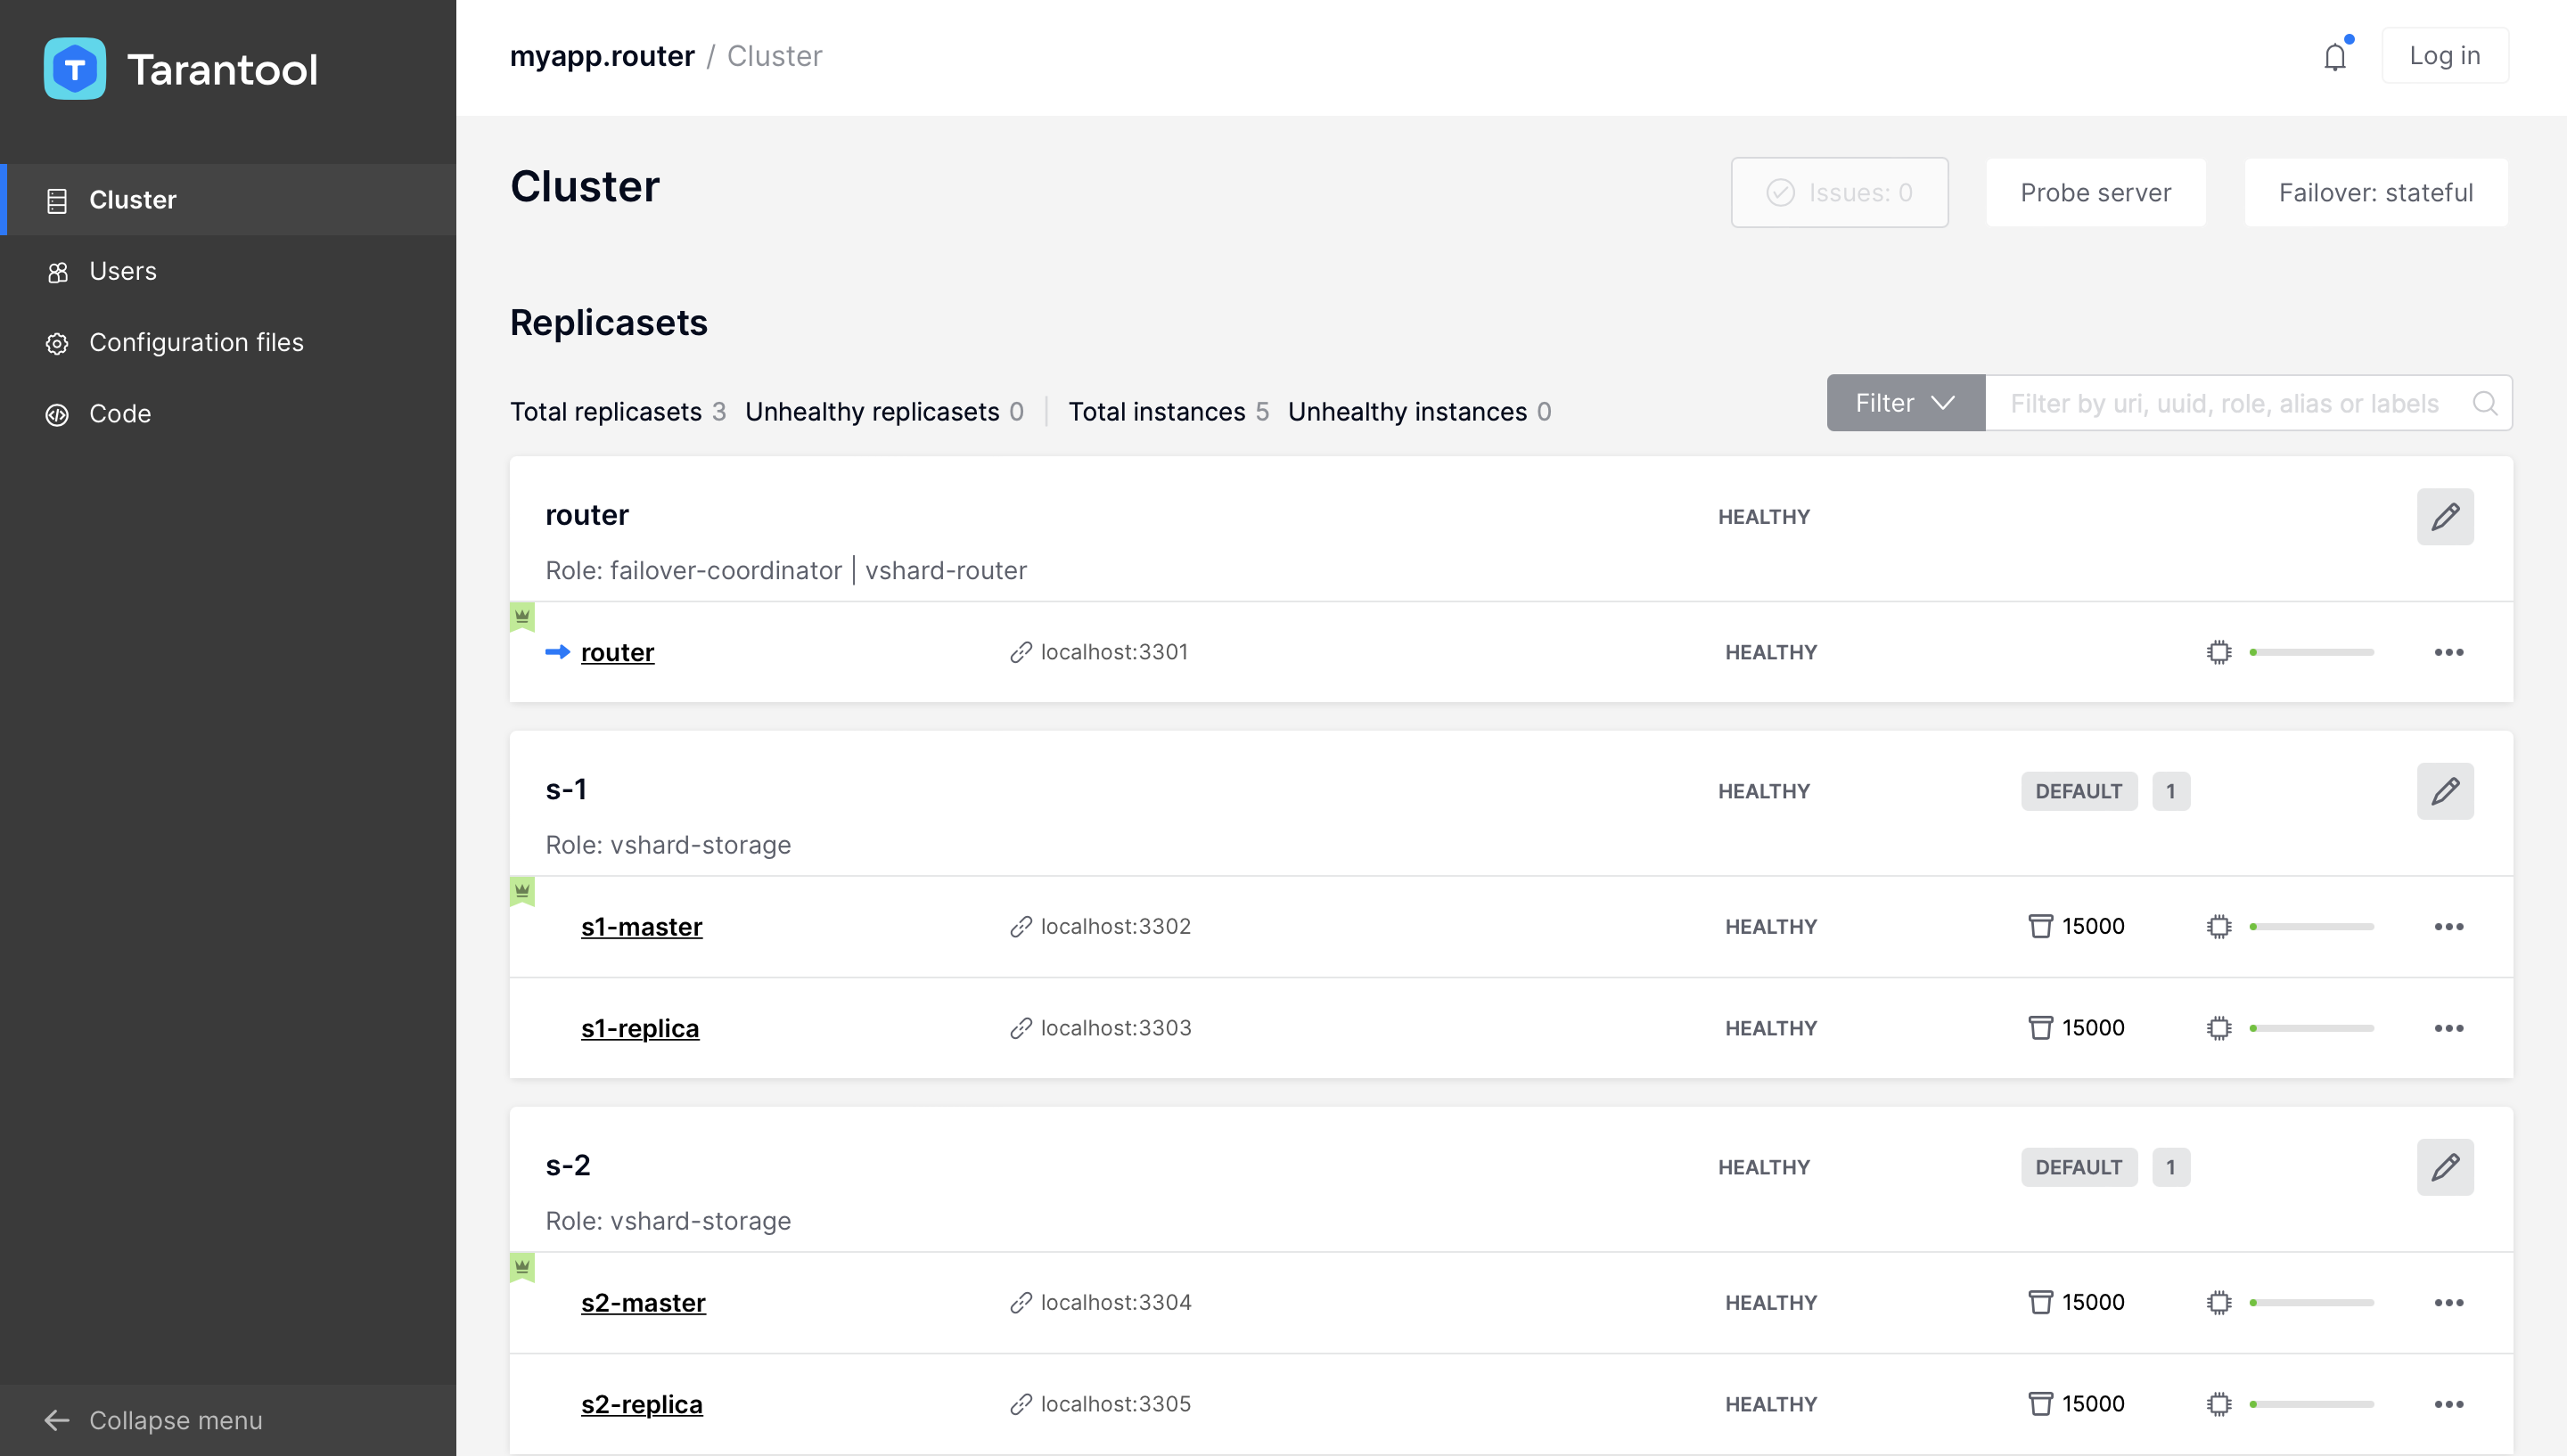The image size is (2567, 1456).
Task: Edit the s-1 replicaset with pencil icon
Action: (2444, 791)
